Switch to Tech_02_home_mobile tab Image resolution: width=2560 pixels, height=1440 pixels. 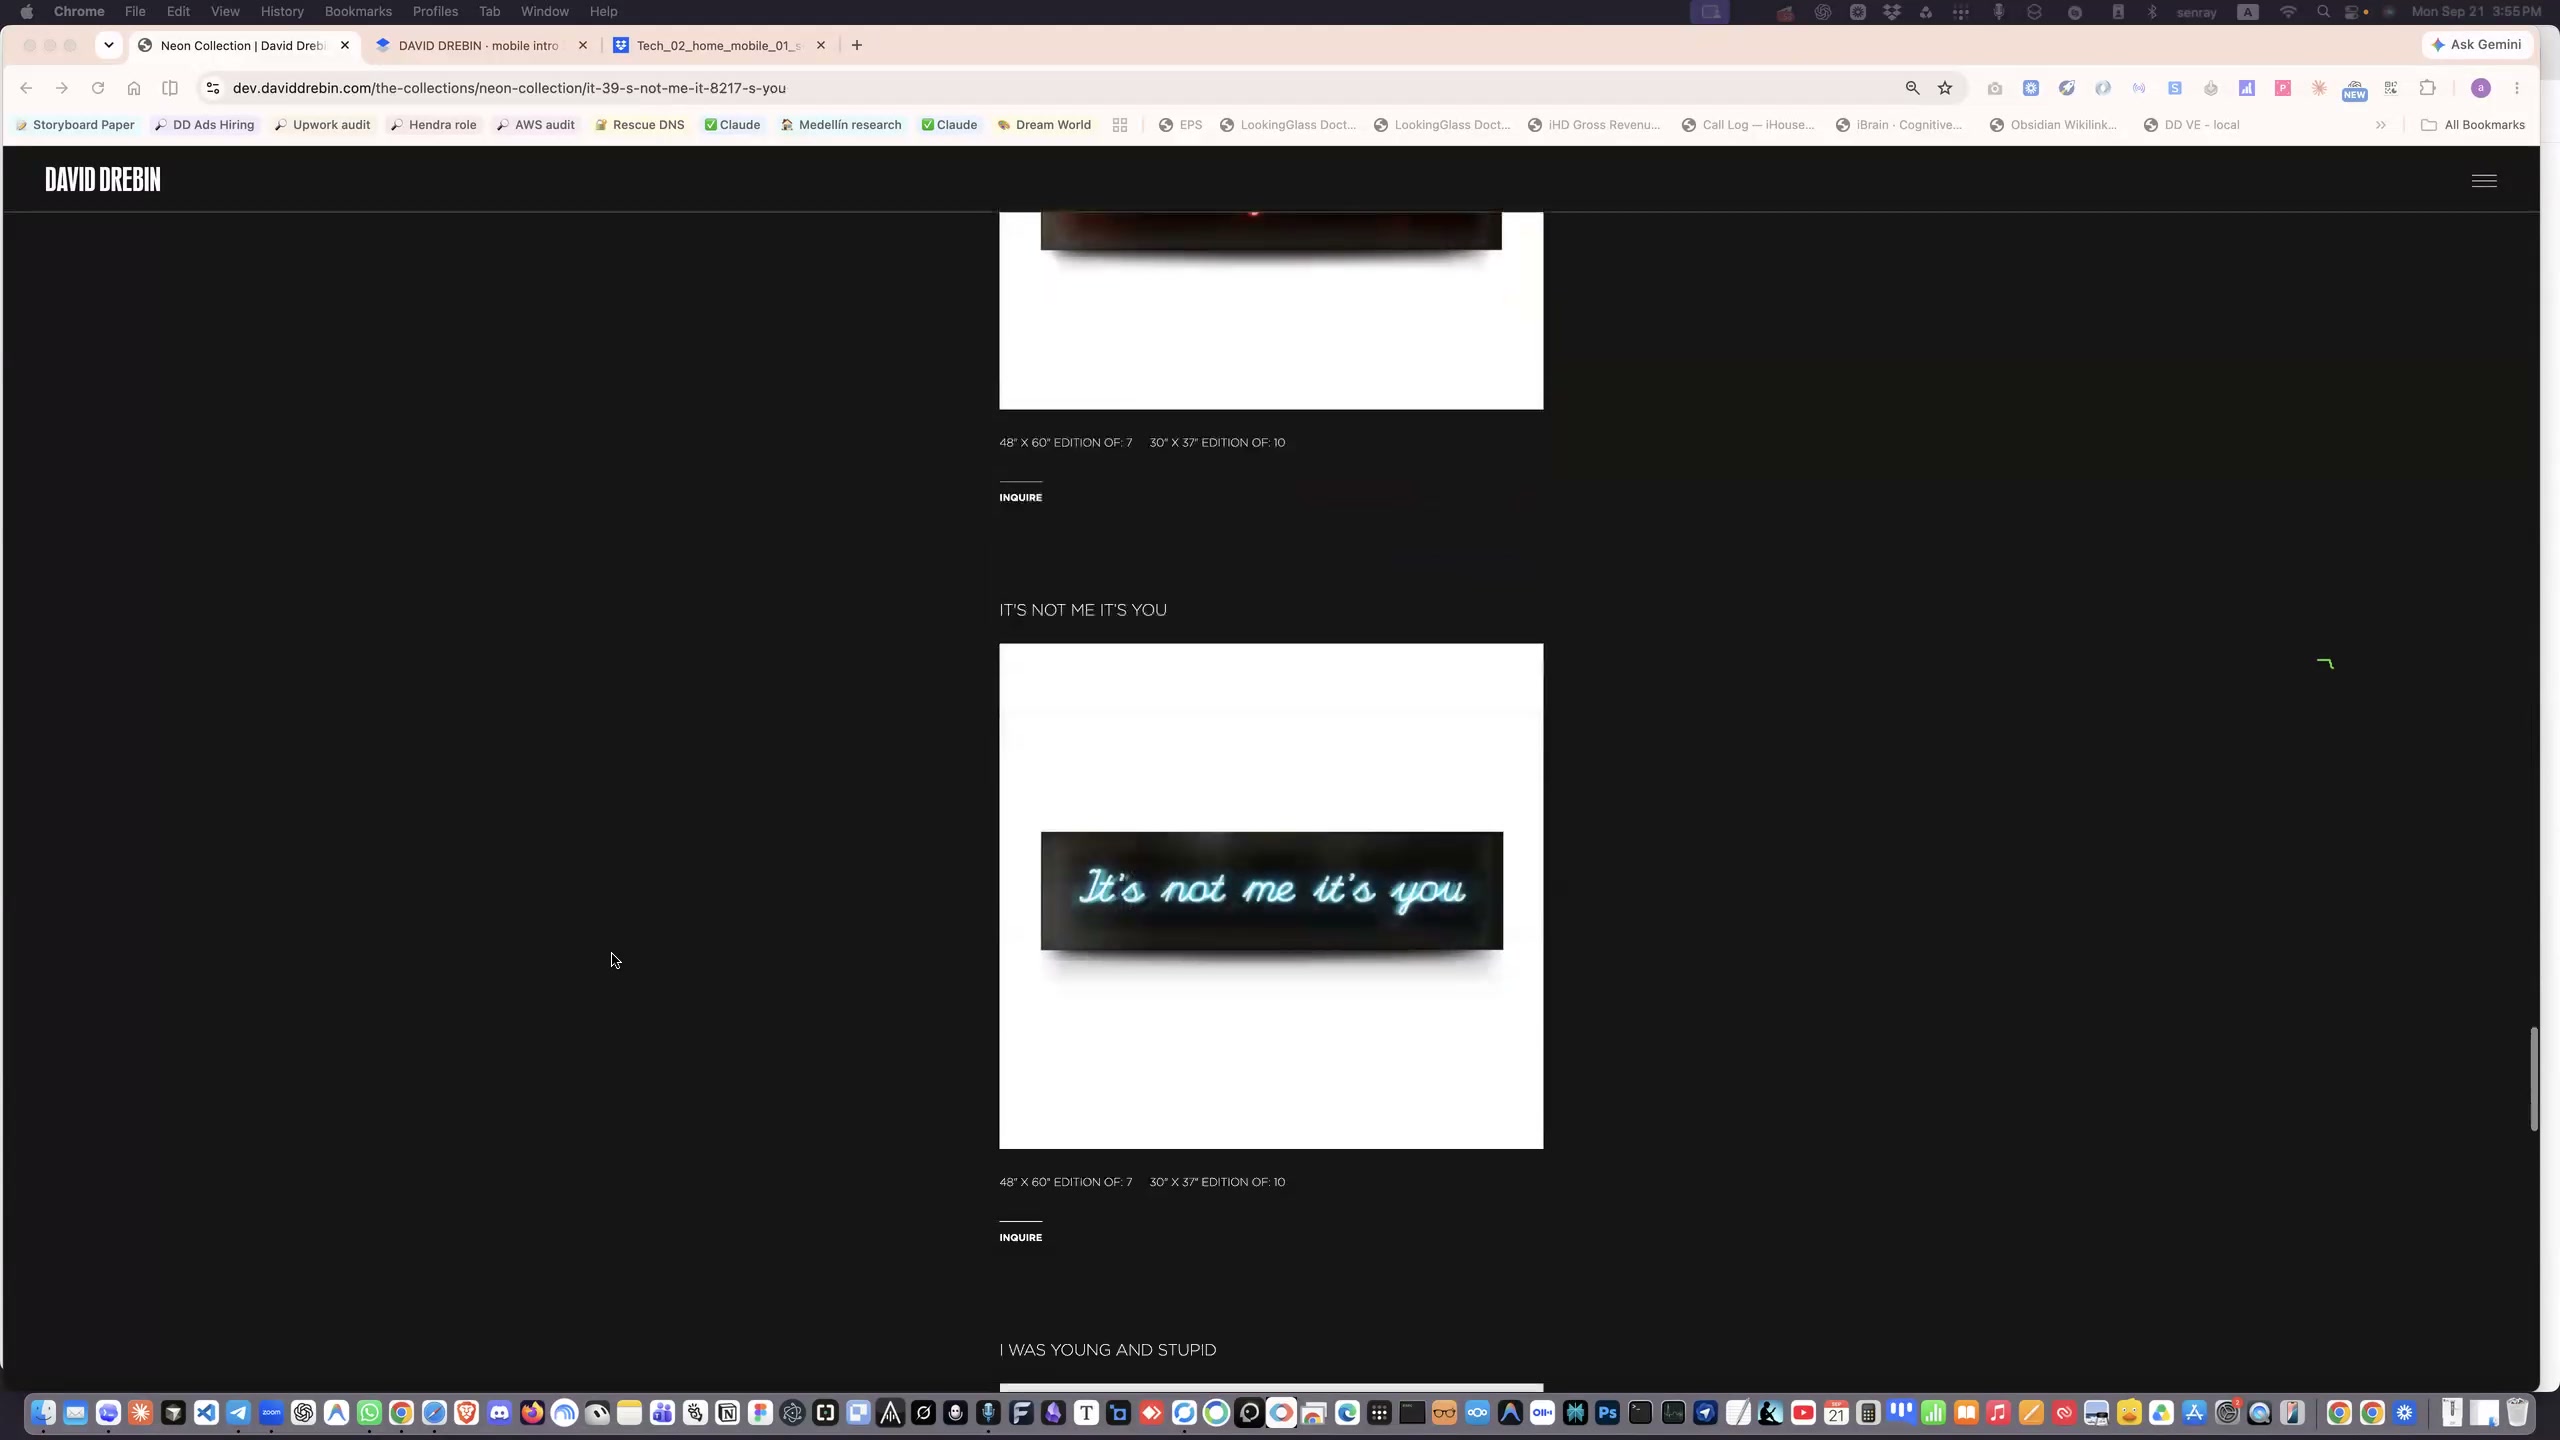(720, 45)
